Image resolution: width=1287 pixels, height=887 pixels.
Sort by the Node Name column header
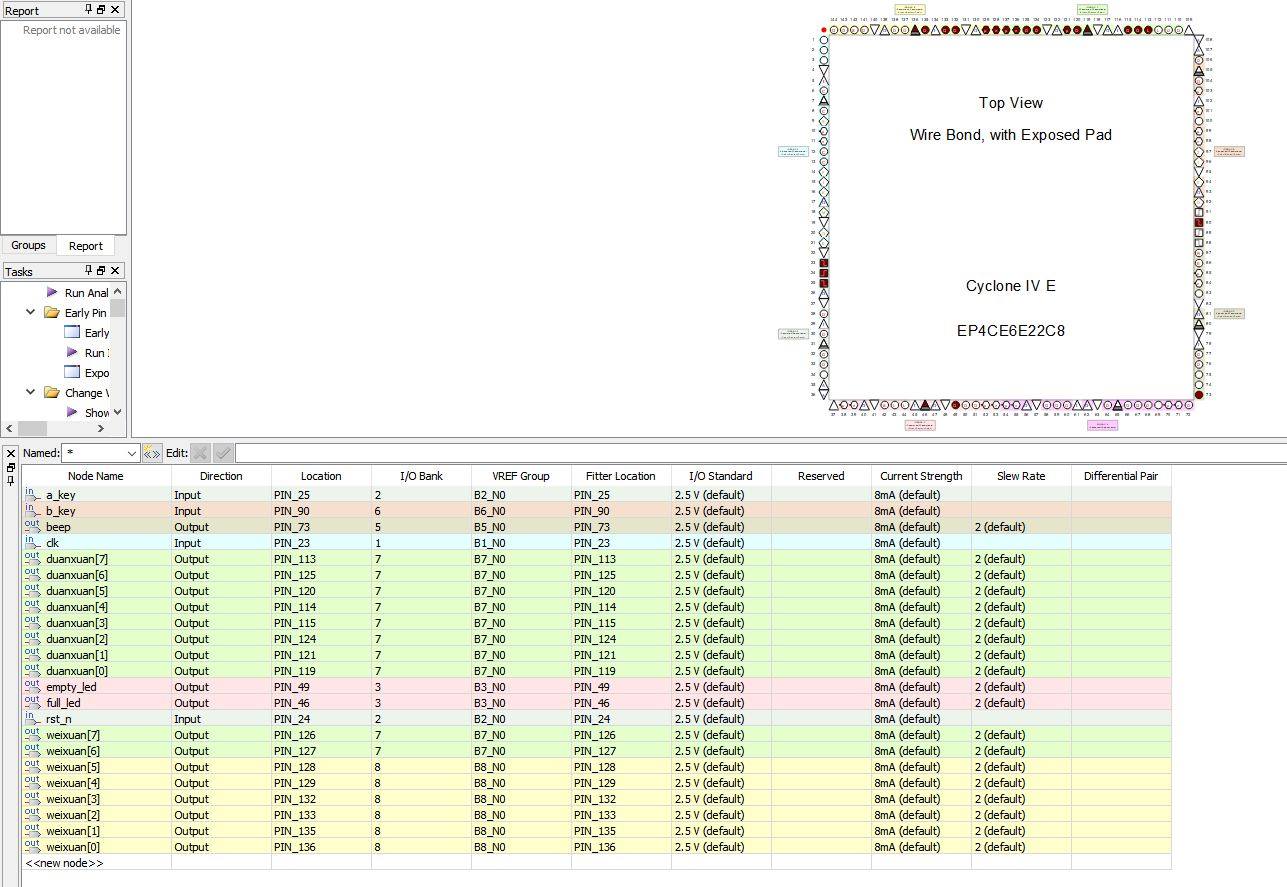(96, 476)
